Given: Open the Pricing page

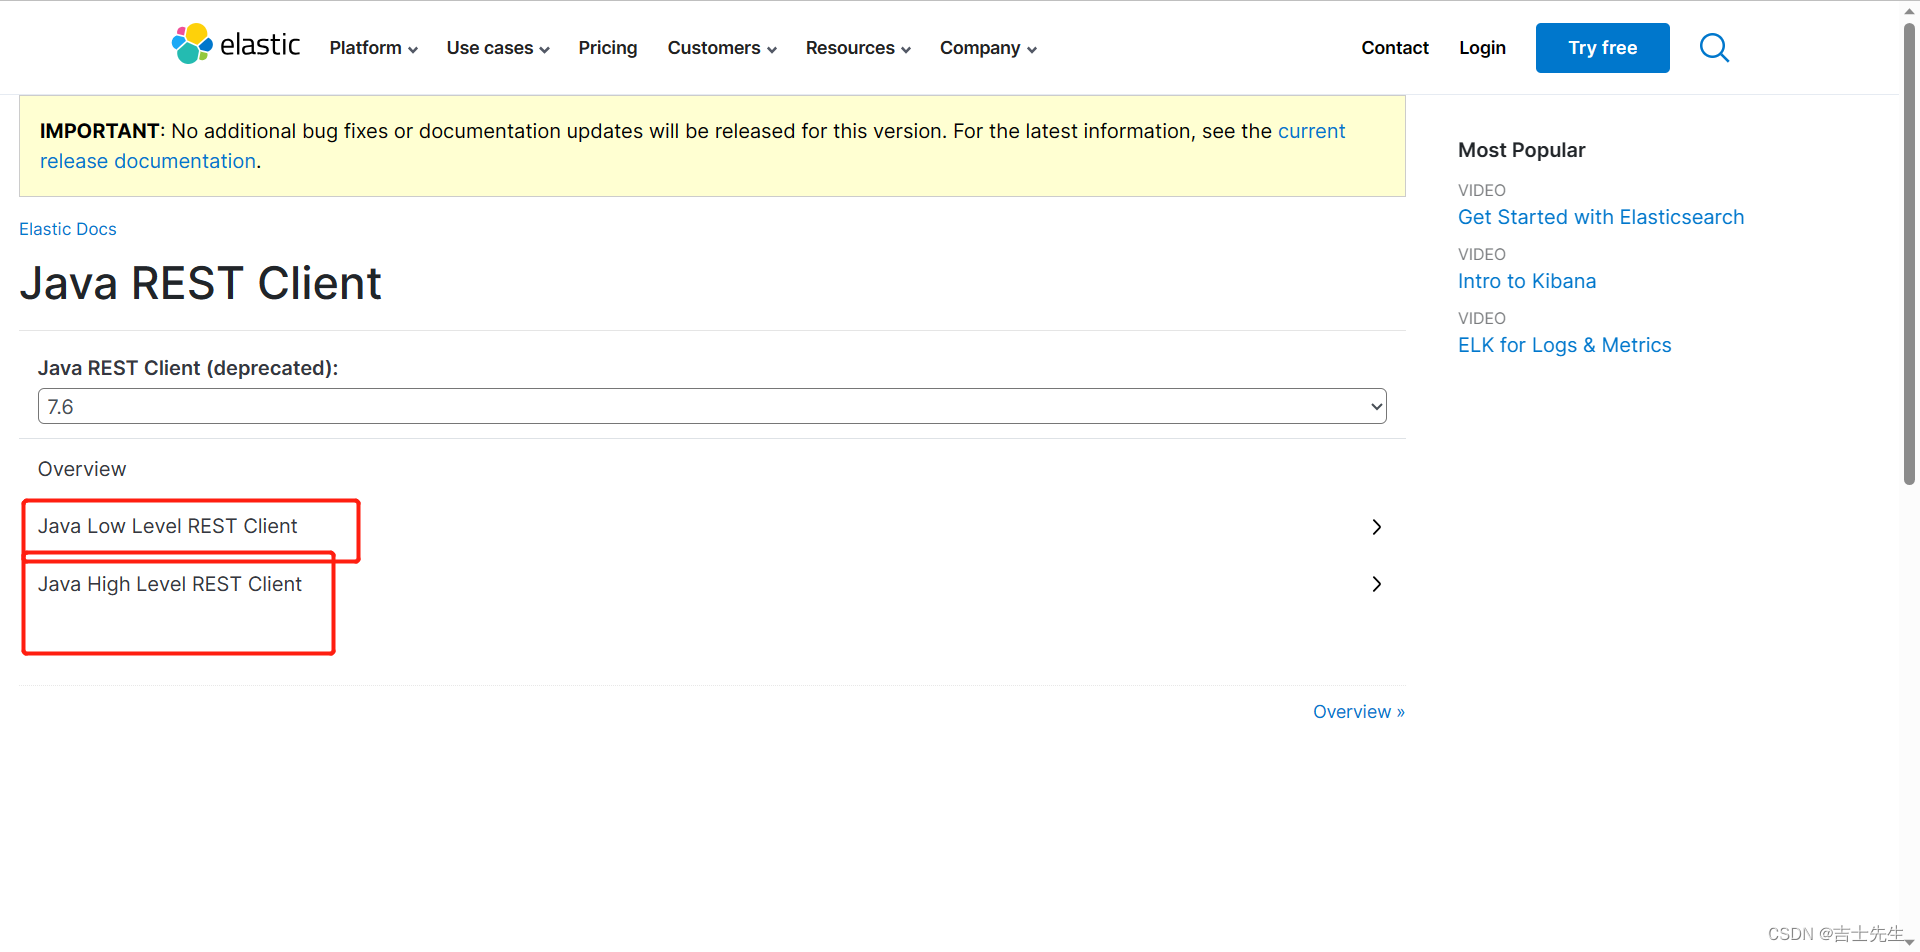Looking at the screenshot, I should coord(608,48).
